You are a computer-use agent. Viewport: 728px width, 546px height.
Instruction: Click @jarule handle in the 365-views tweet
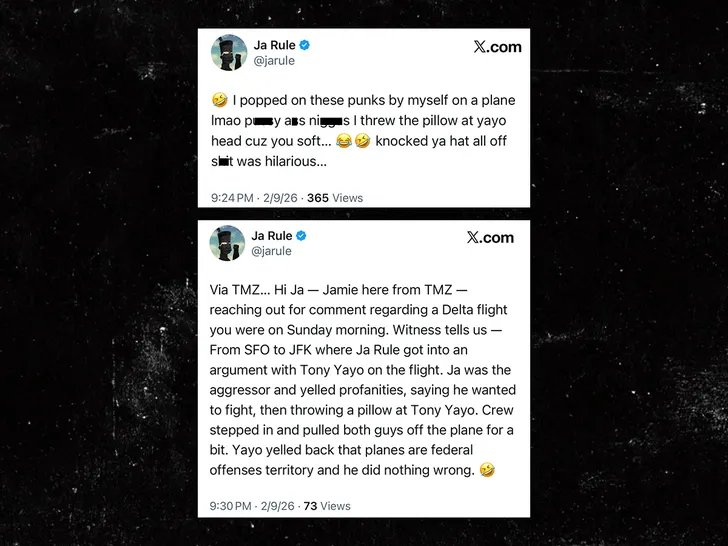[273, 61]
